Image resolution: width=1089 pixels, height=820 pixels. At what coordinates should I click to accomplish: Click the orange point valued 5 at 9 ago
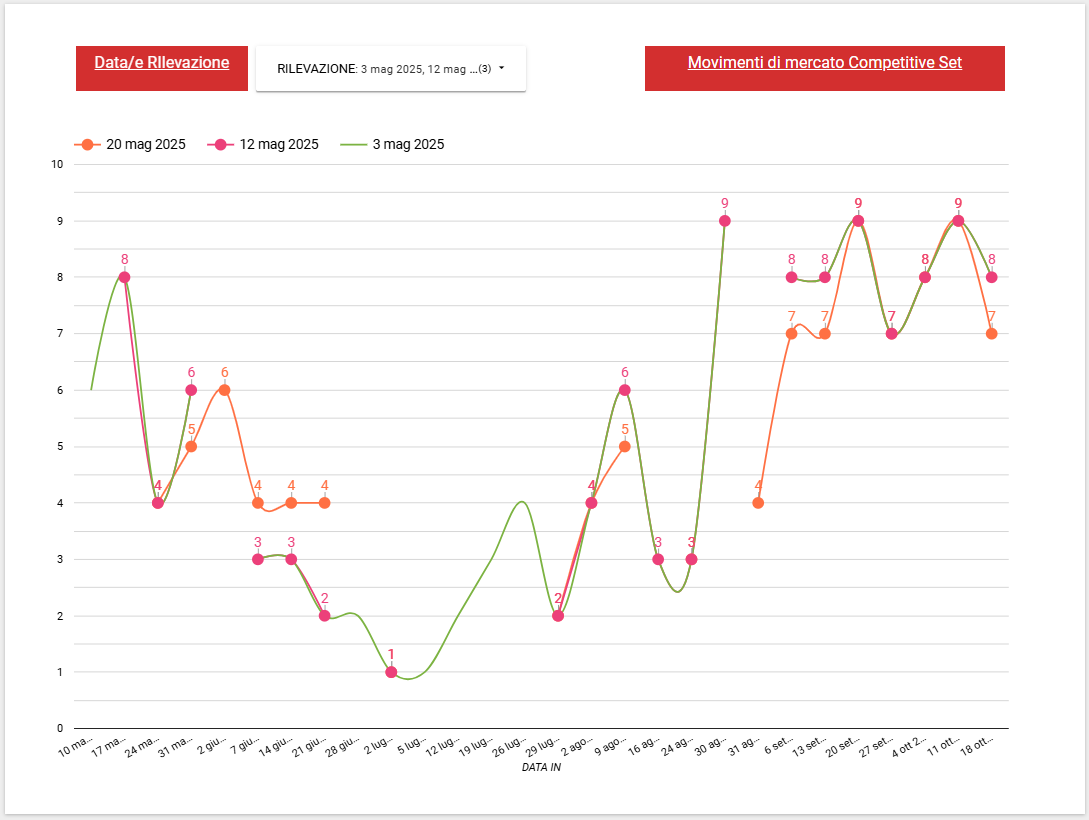(x=625, y=446)
